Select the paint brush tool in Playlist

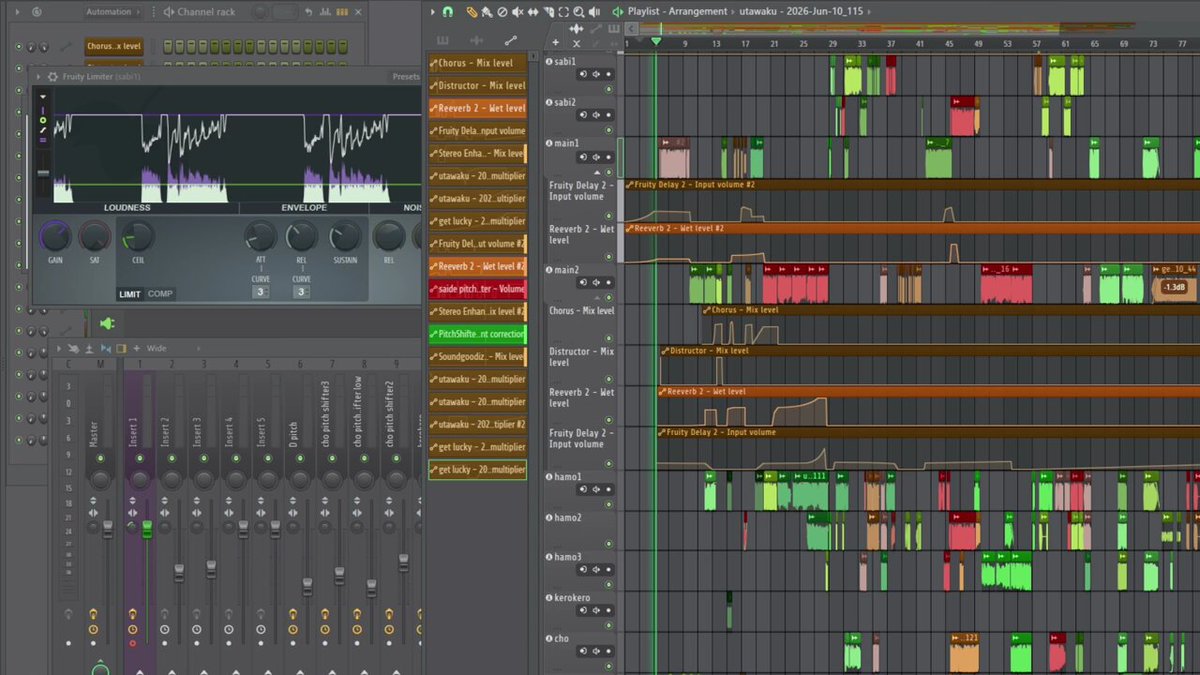[487, 12]
